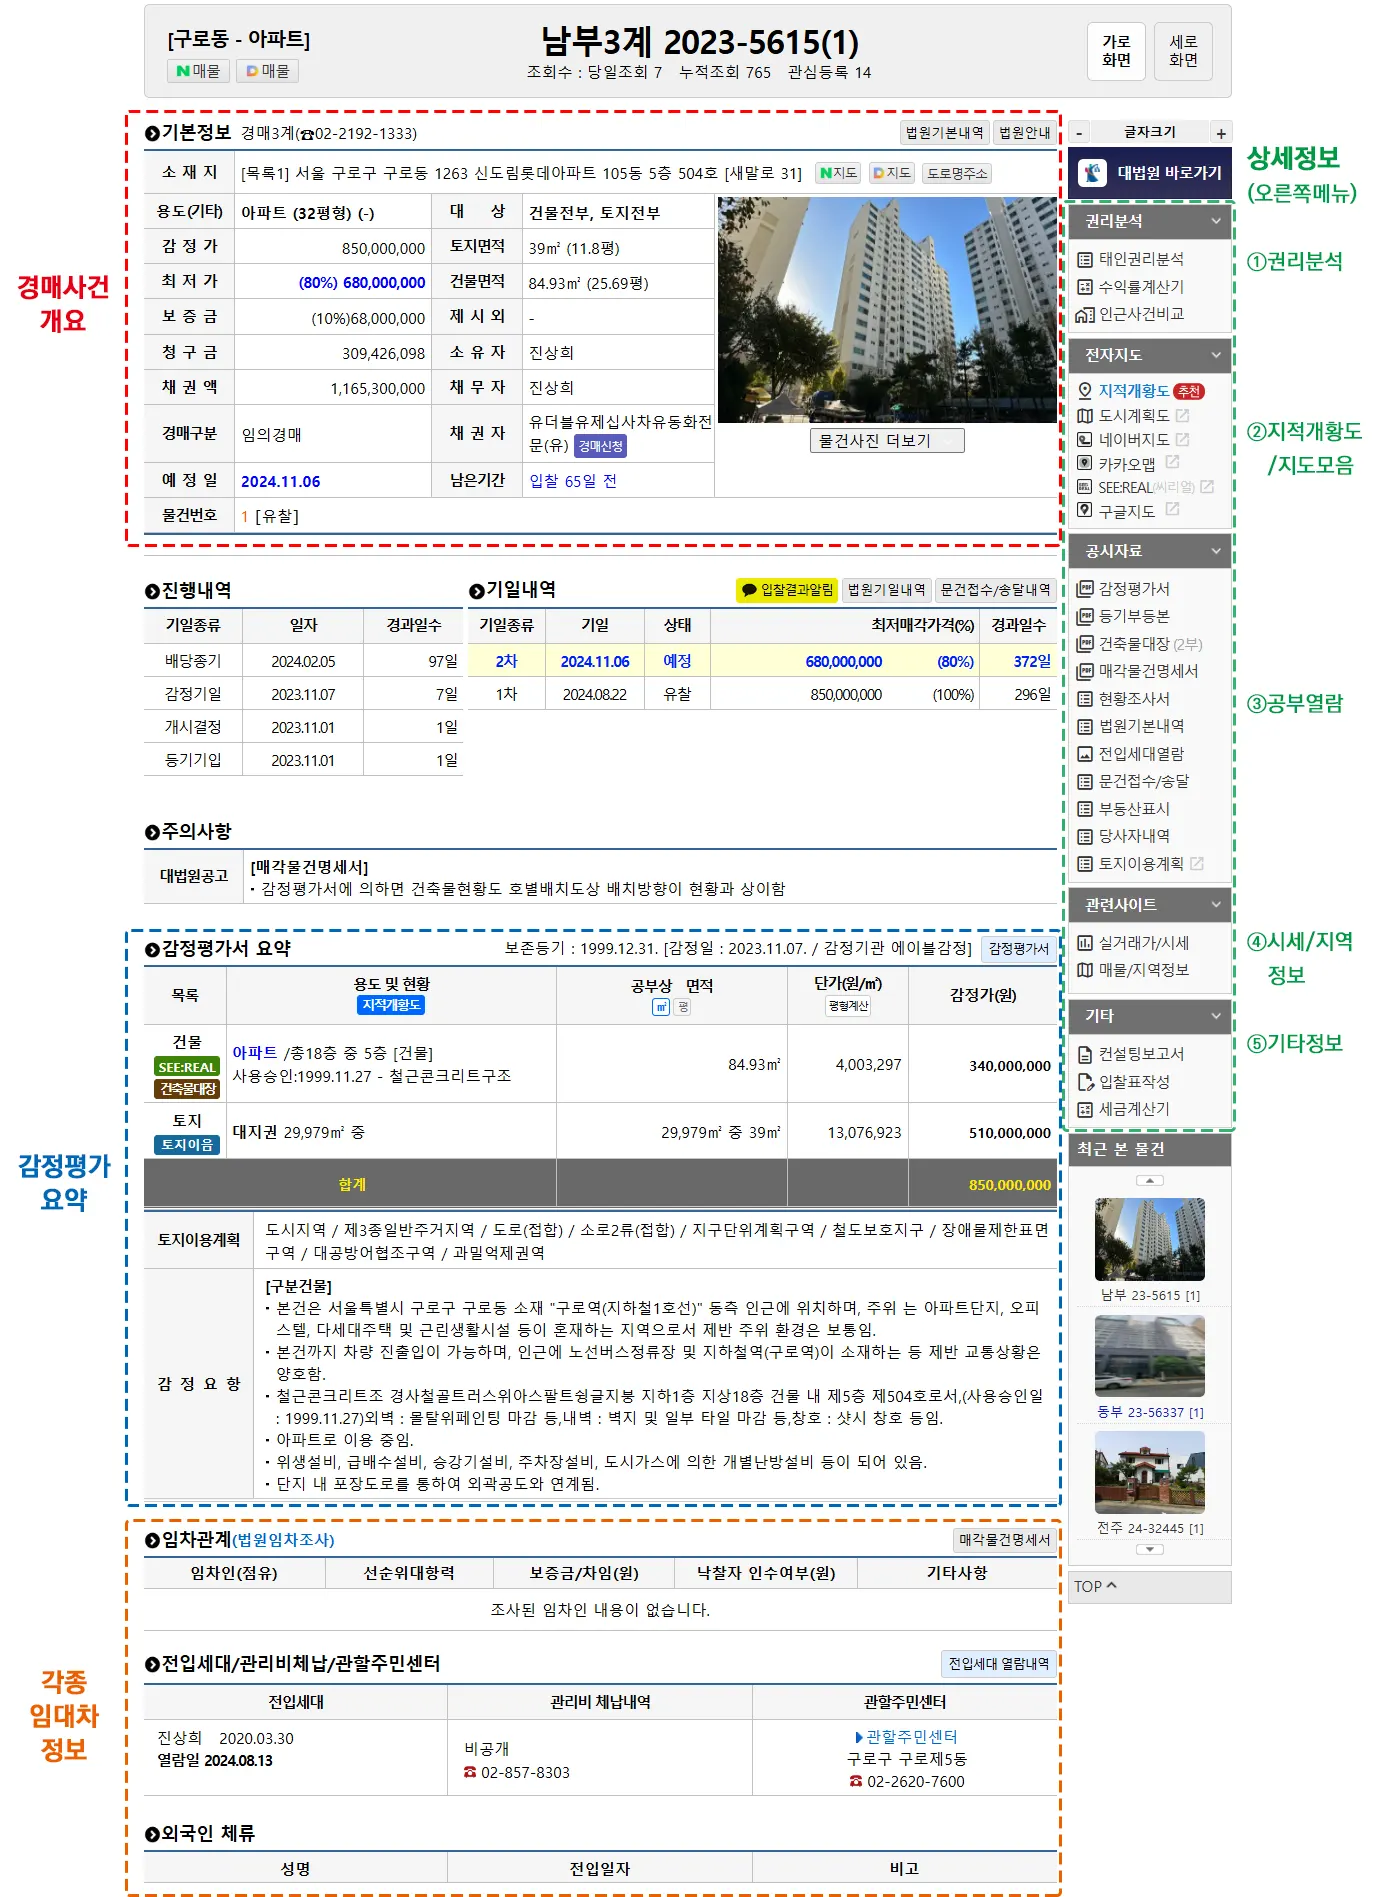Increase font size with plus button
The height and width of the screenshot is (1897, 1376).
pos(1220,133)
